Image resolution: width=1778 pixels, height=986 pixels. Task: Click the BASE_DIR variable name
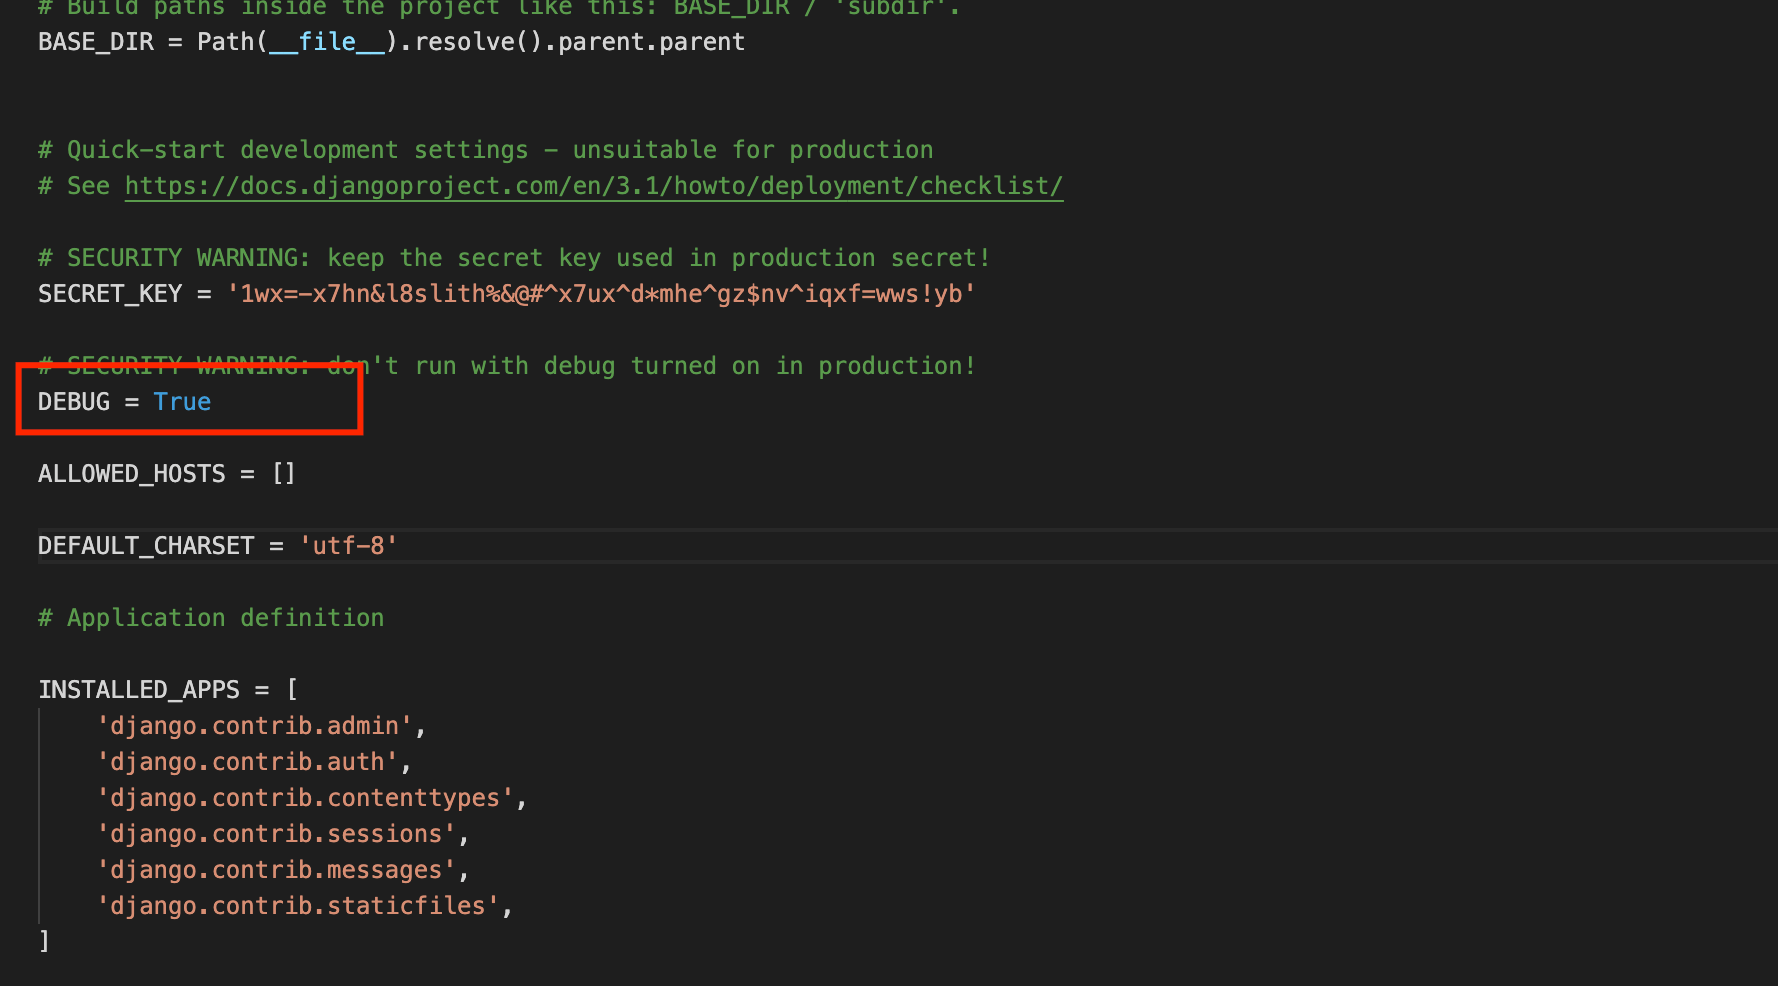95,41
